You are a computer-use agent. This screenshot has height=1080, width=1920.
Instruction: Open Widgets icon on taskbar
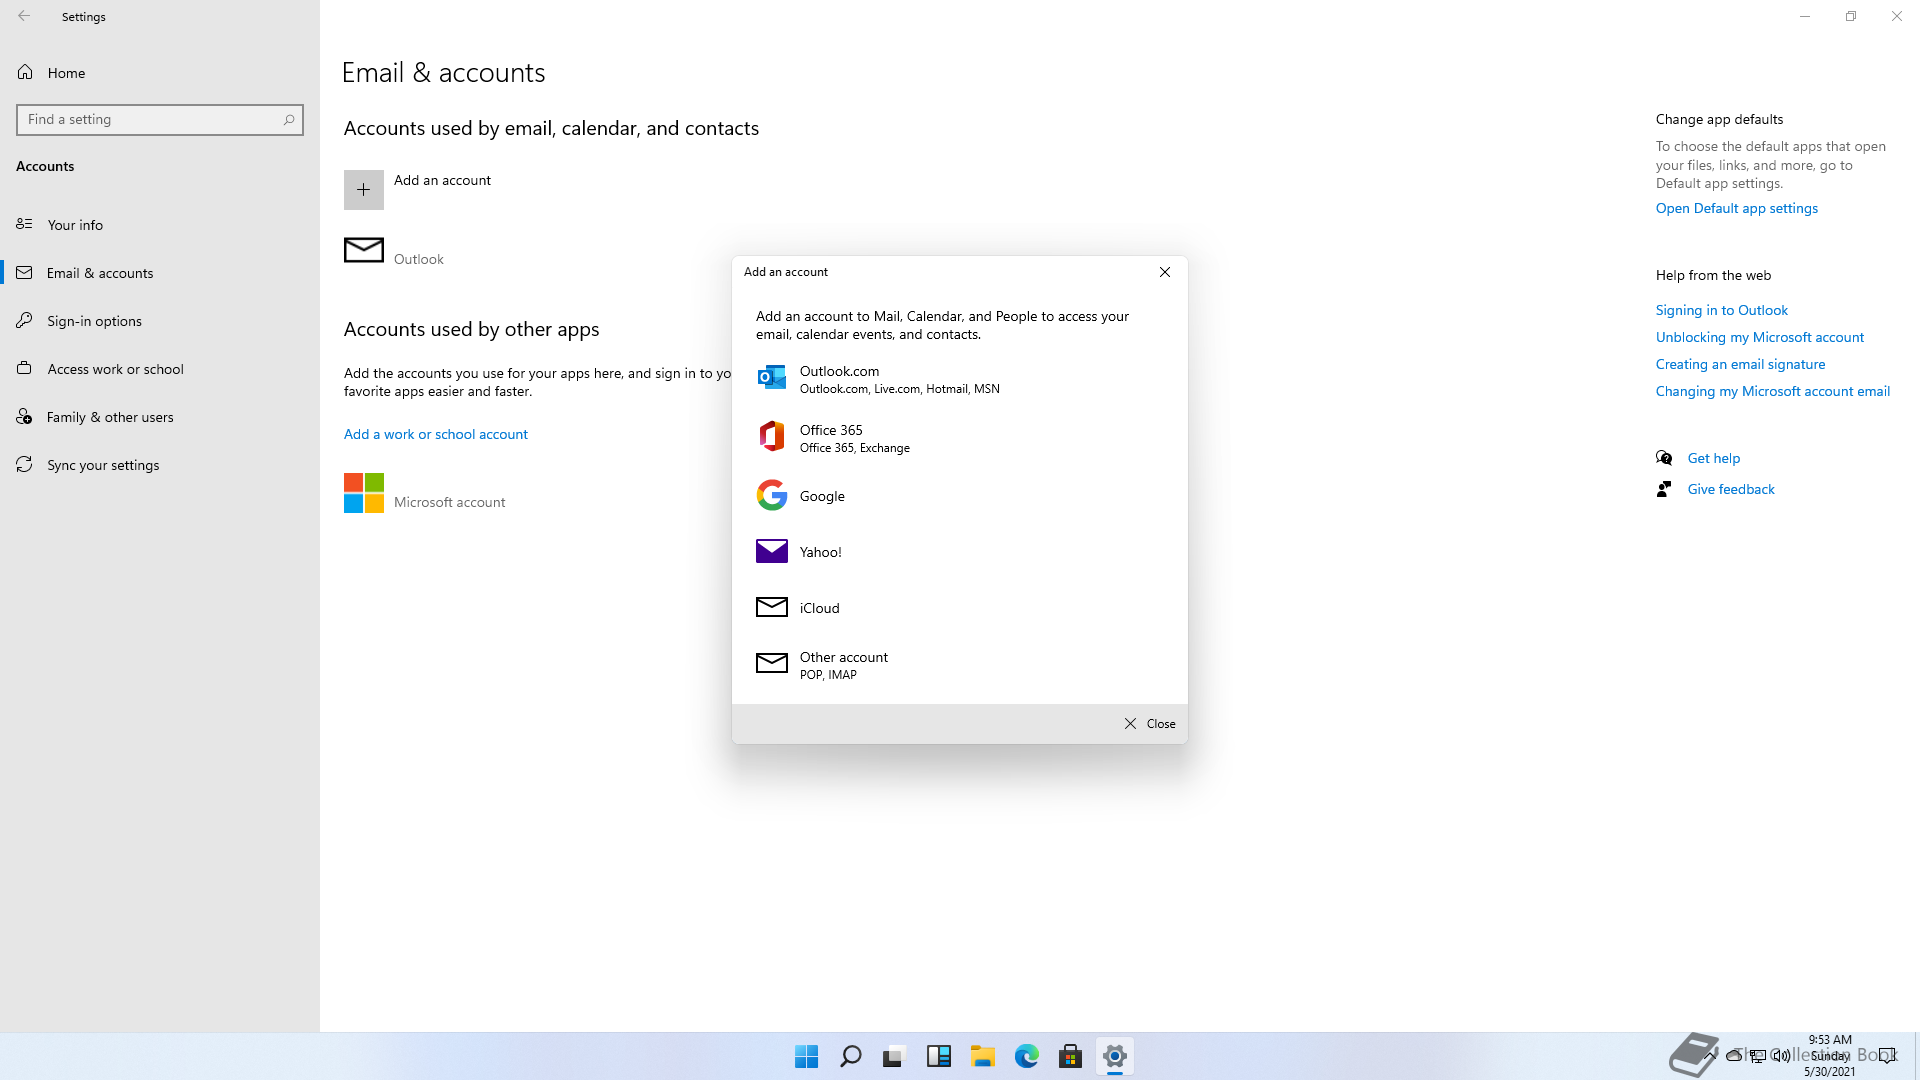coord(938,1056)
